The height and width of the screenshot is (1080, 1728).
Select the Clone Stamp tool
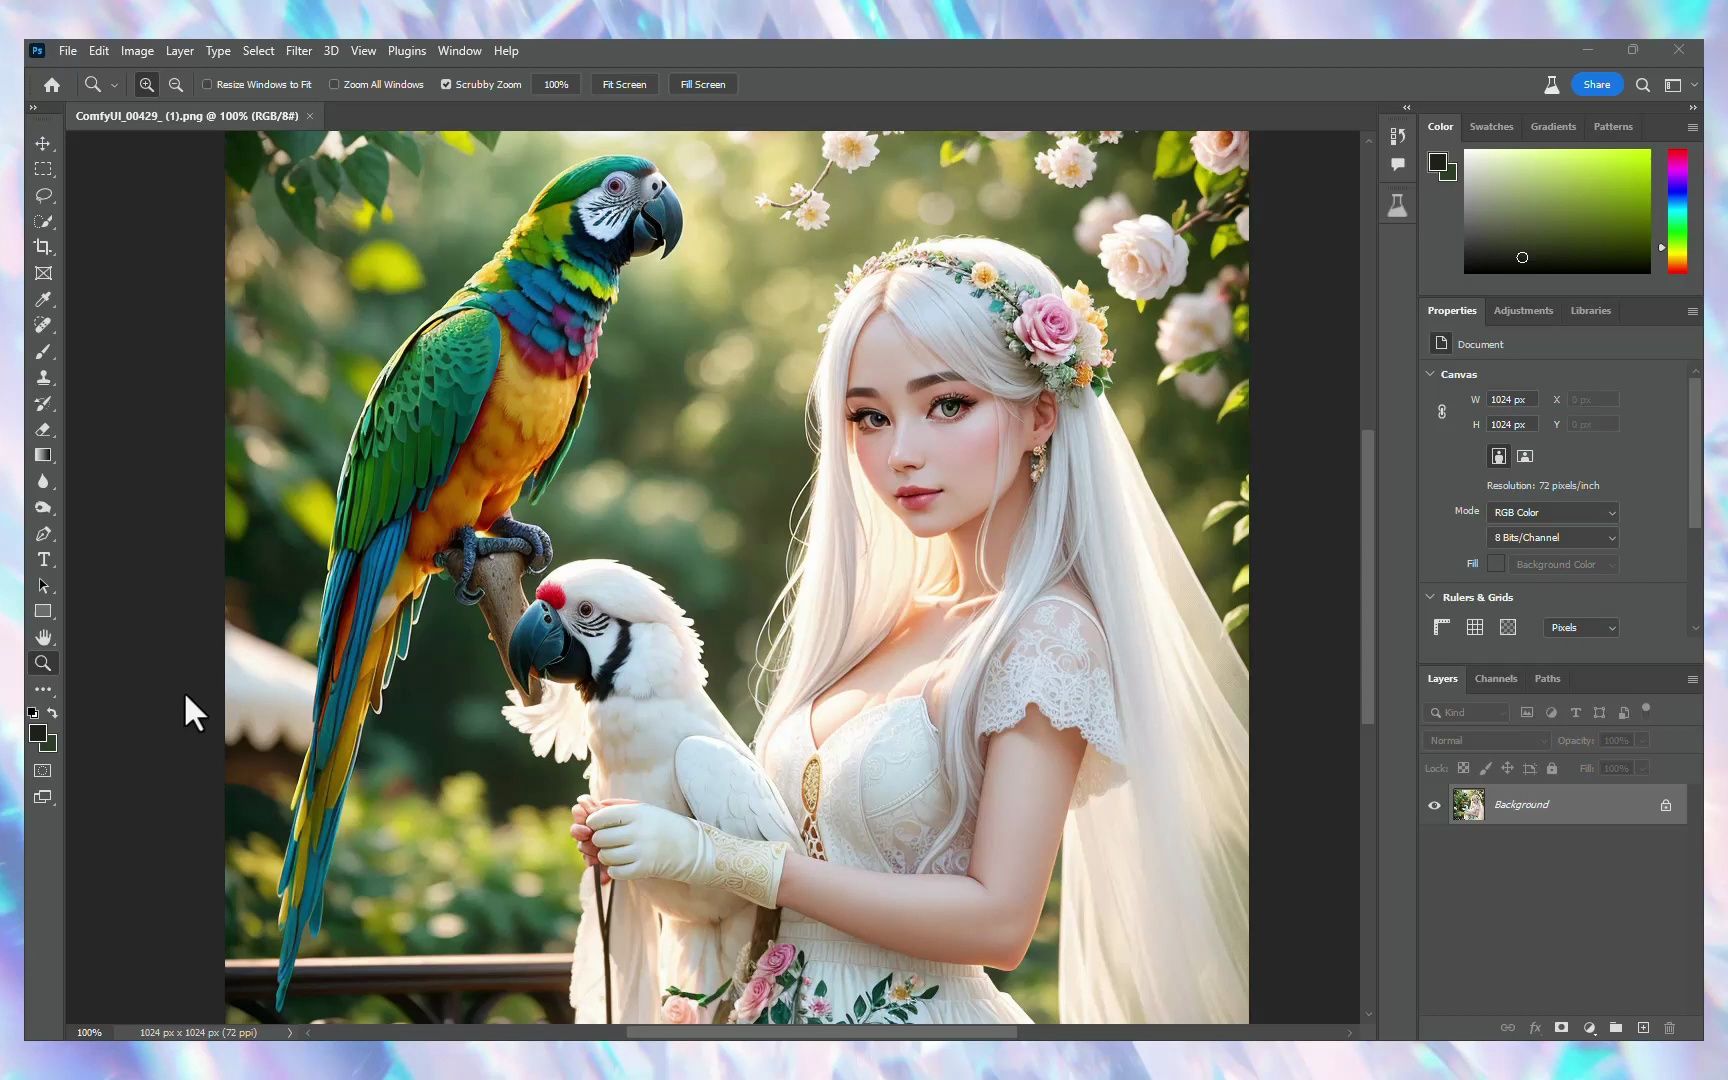pos(44,377)
